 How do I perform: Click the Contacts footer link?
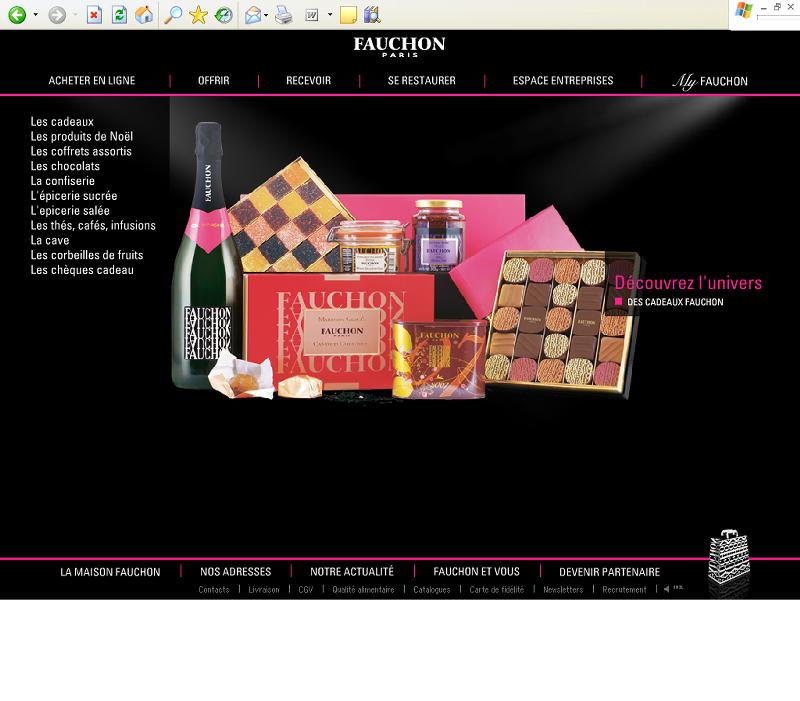tap(214, 590)
